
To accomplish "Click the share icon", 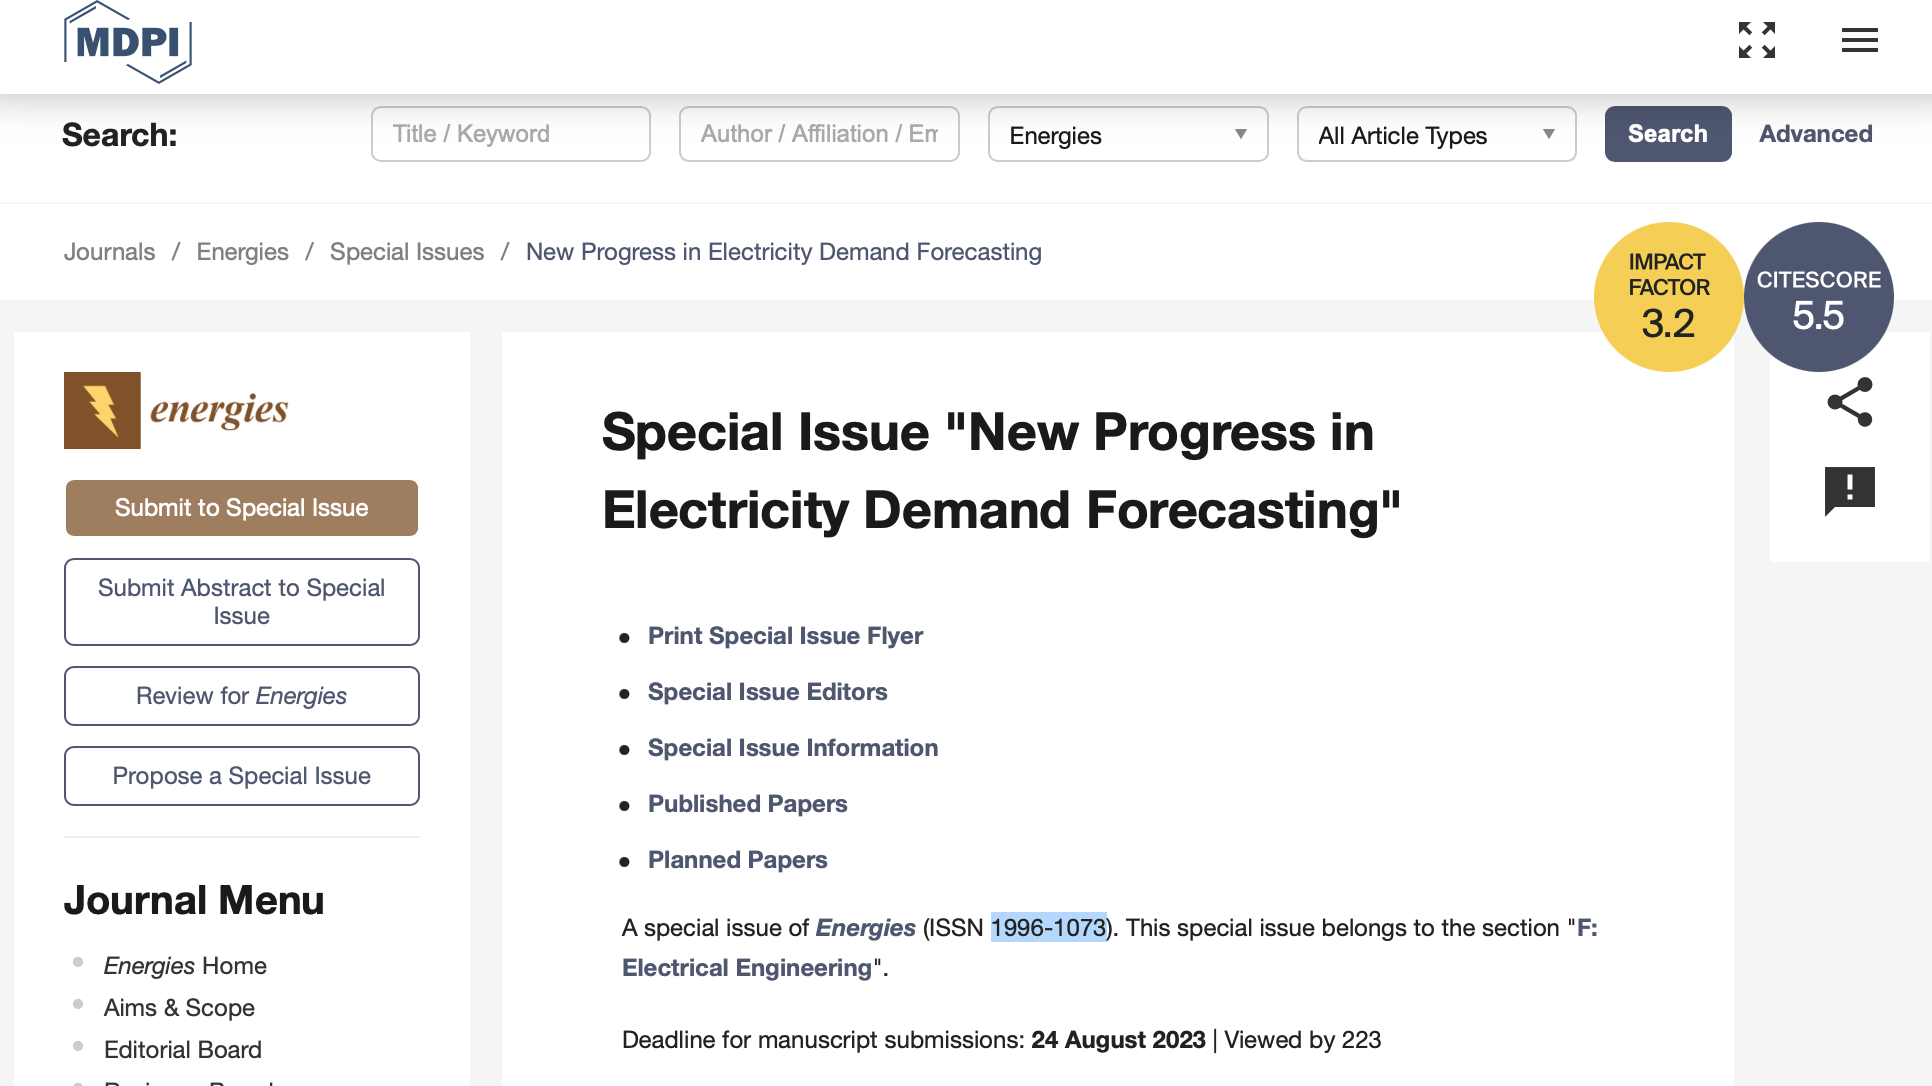I will click(1849, 402).
